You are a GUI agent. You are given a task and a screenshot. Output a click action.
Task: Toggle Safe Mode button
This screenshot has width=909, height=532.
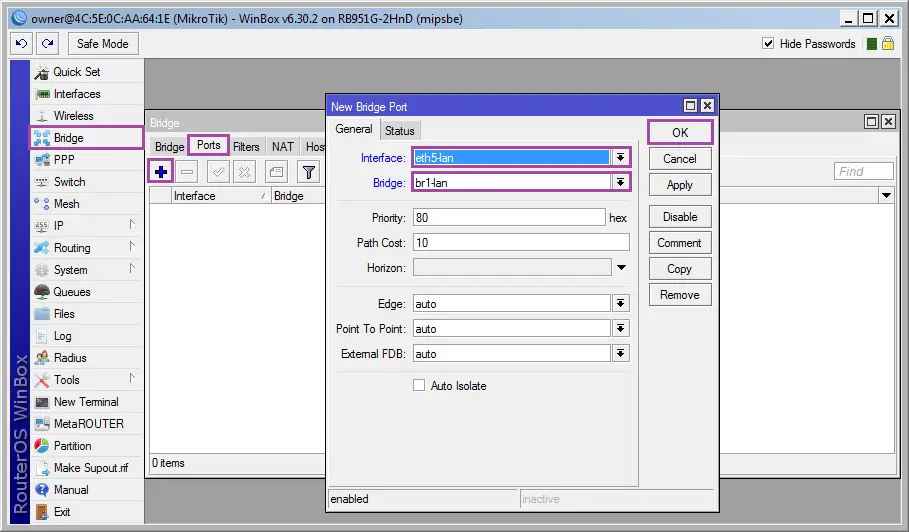pos(103,43)
